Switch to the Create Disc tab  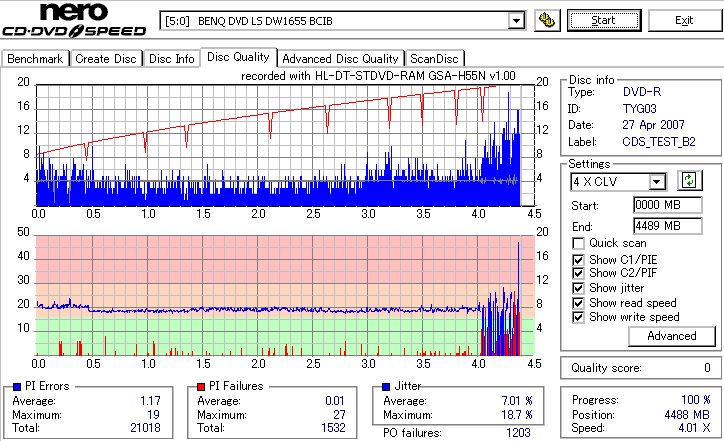106,59
